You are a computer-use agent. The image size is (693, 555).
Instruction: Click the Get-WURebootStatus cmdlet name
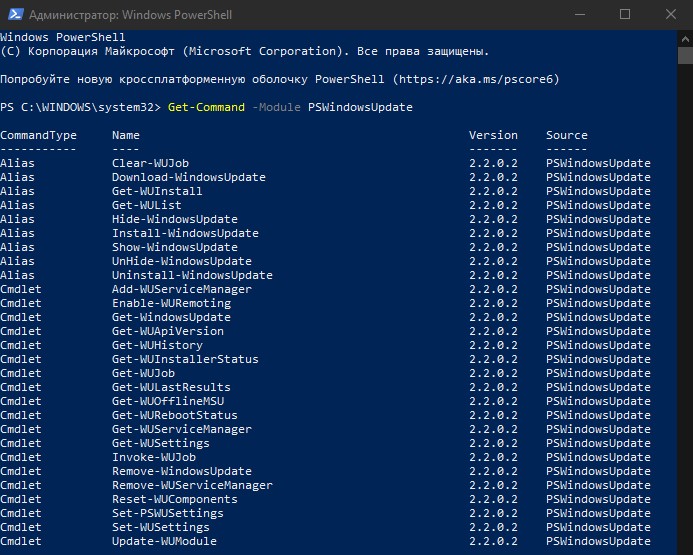point(175,415)
